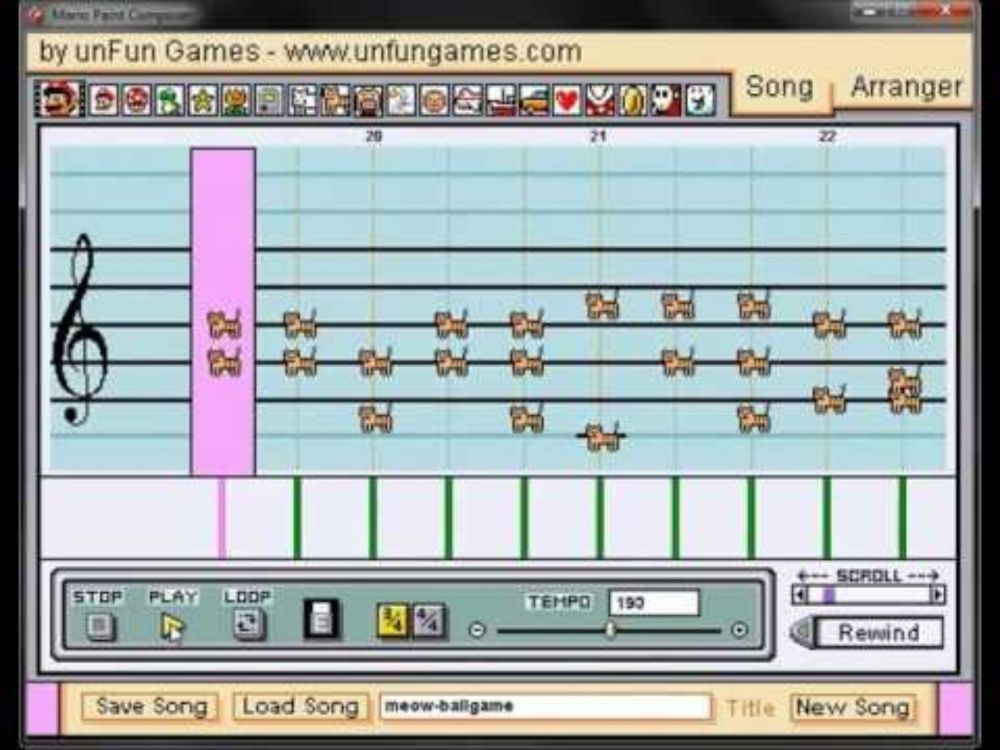
Task: Select the Game Boy instrument icon
Action: (268, 101)
